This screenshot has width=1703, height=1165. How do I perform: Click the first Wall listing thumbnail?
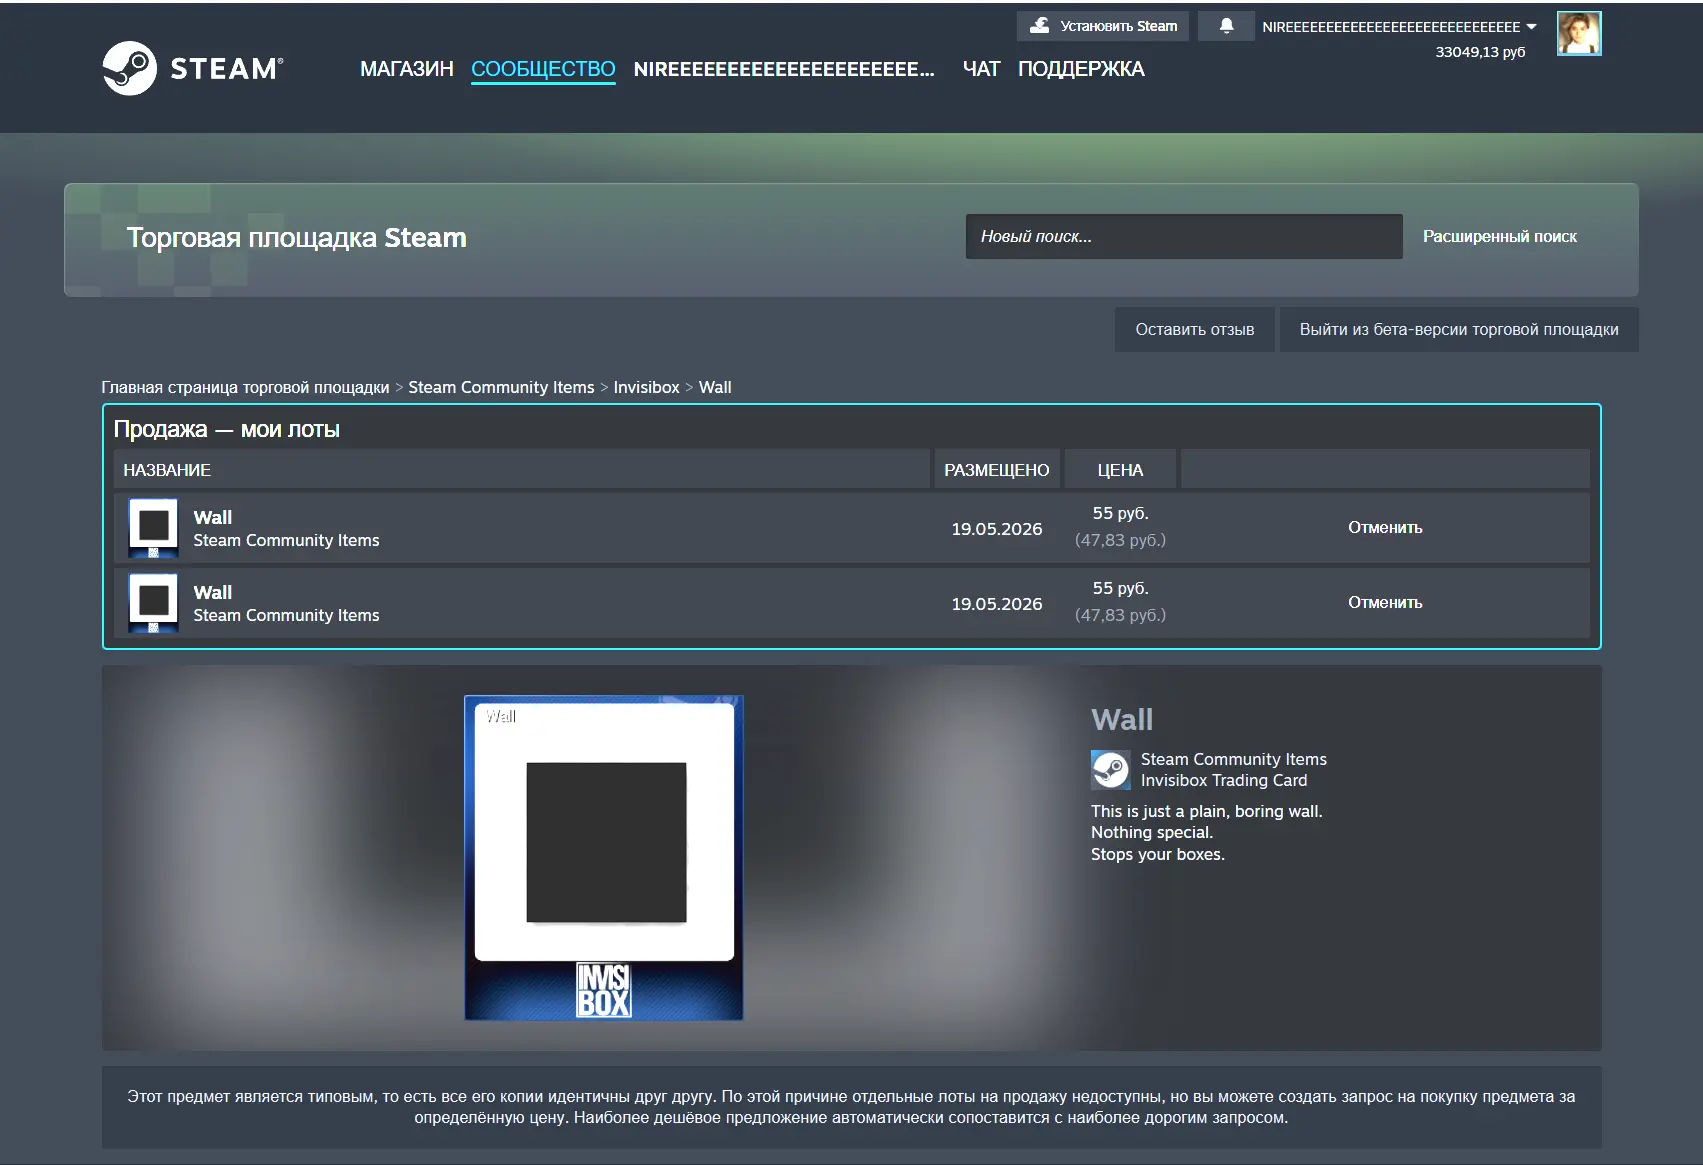153,527
